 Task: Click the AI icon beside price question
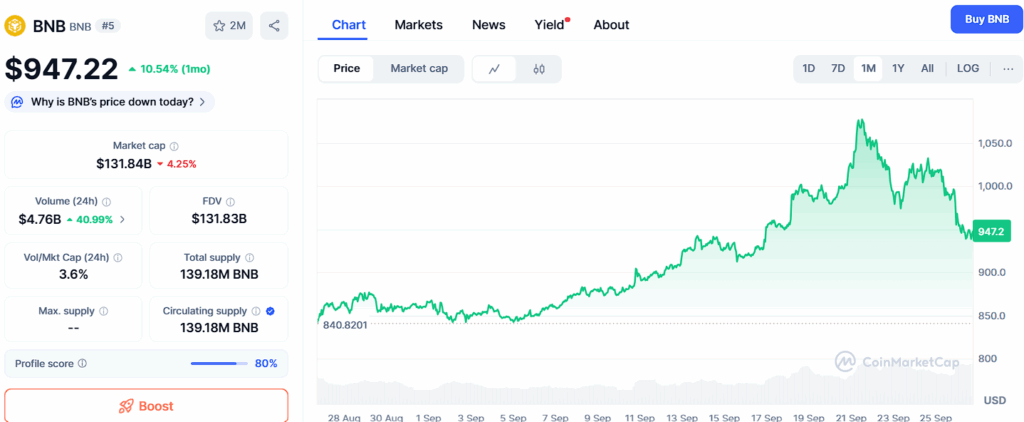coord(18,102)
